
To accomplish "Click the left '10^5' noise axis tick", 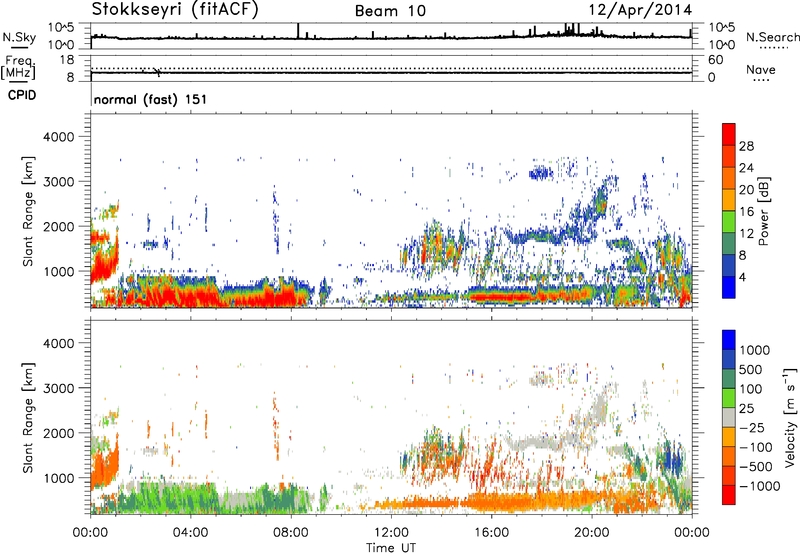I will 62,28.
